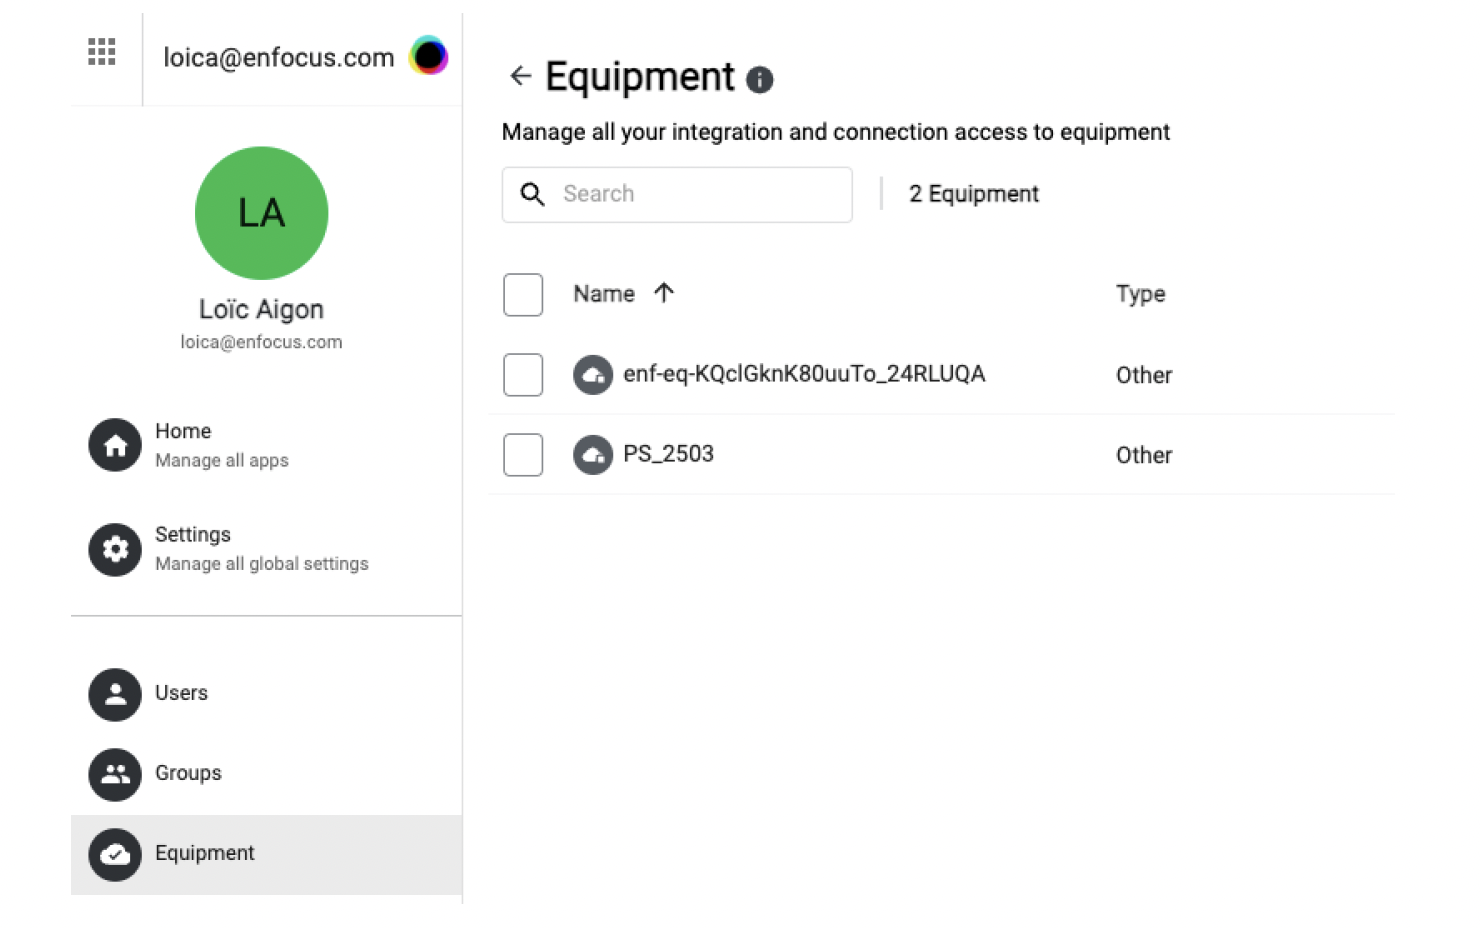Select Equipment in the sidebar menu

point(266,854)
